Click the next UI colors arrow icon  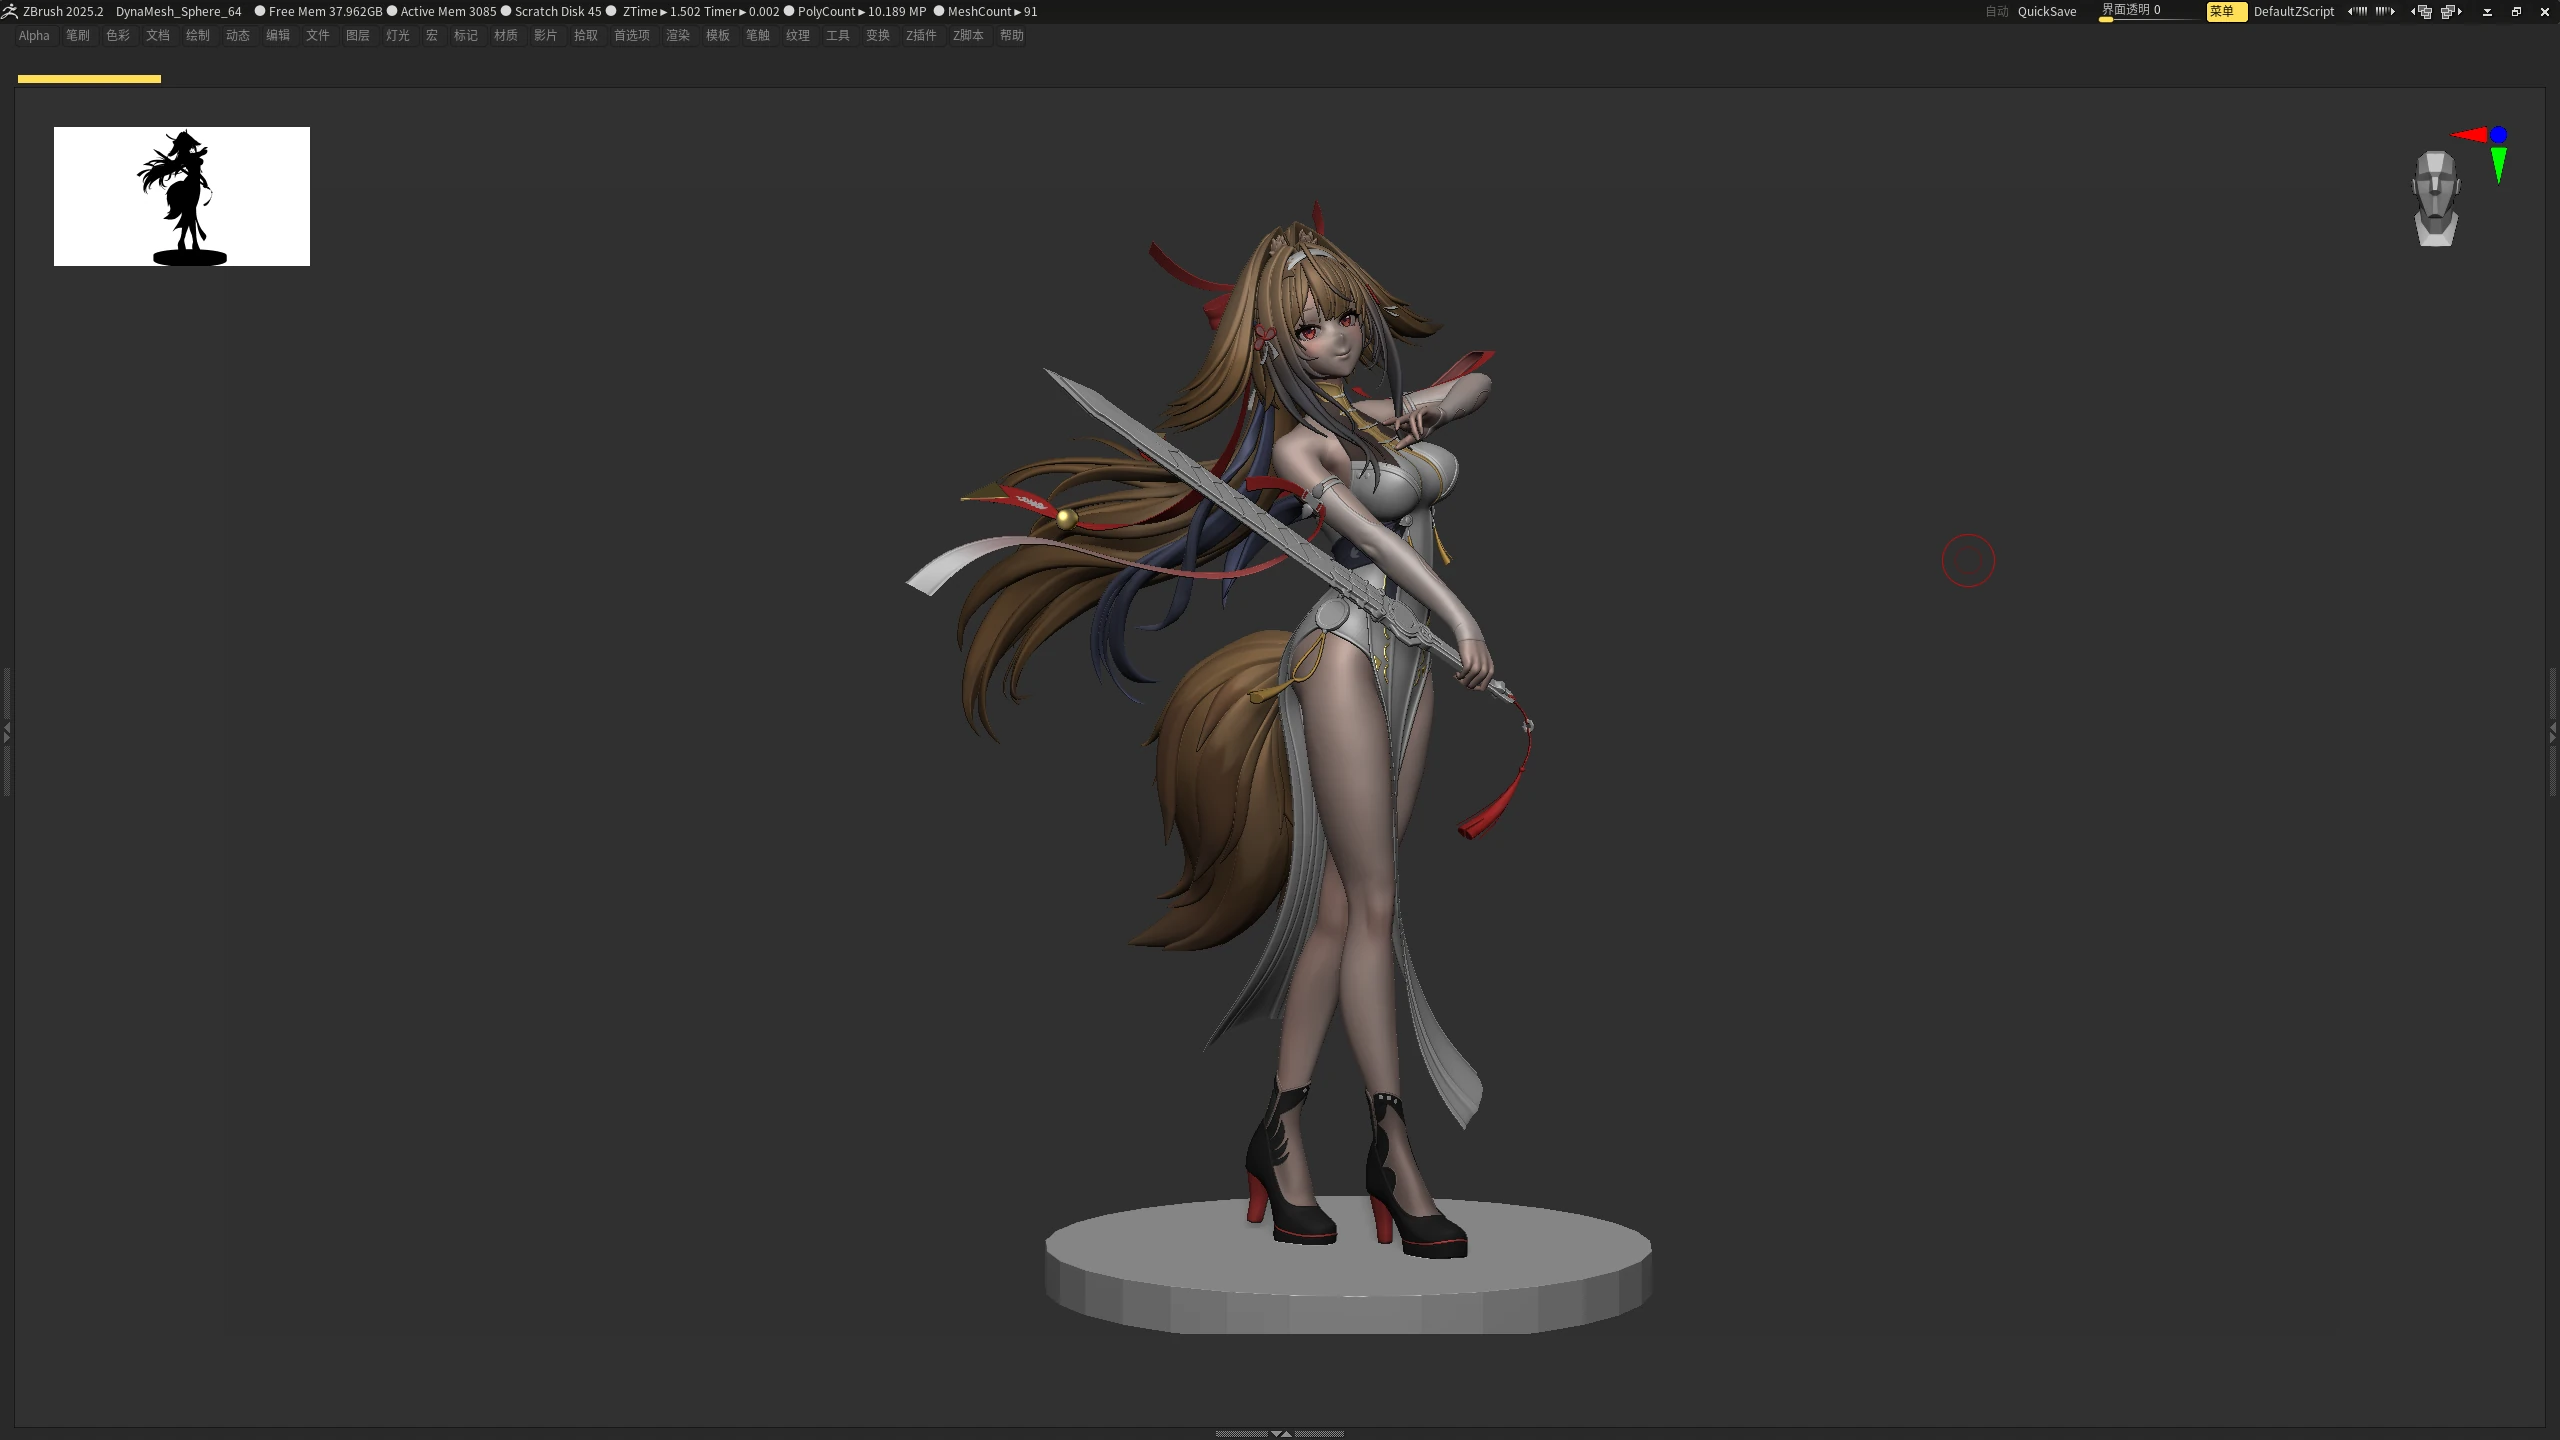tap(2385, 11)
